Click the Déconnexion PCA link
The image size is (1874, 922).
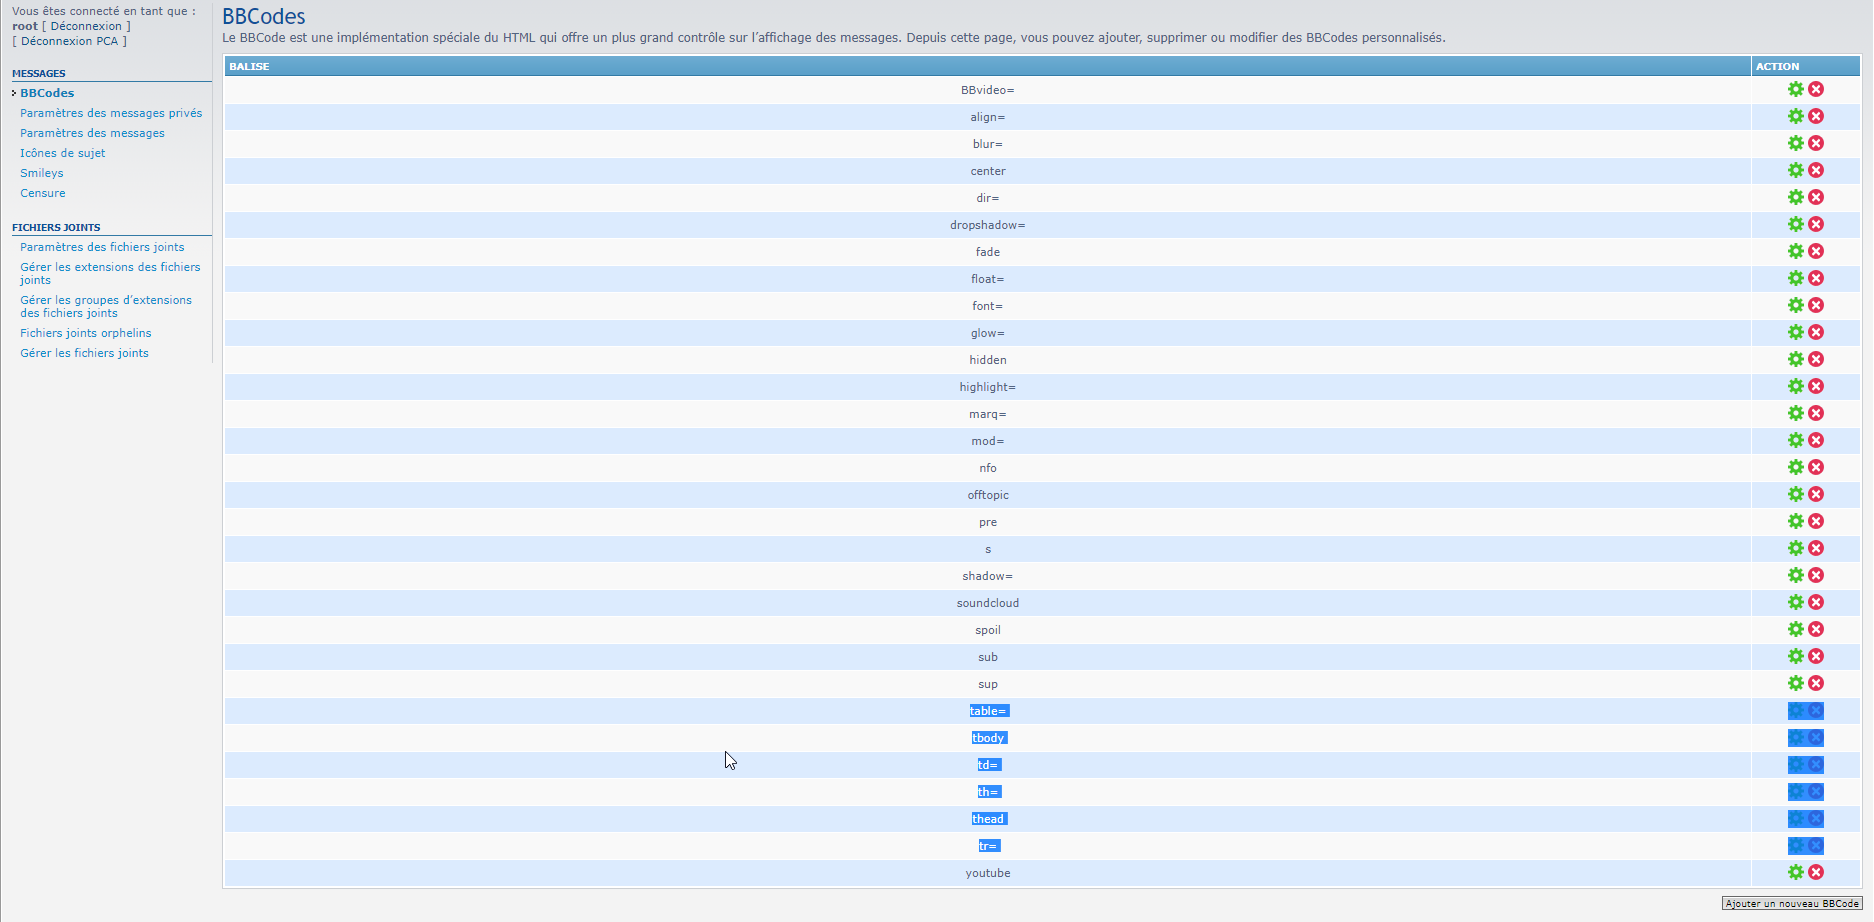69,41
